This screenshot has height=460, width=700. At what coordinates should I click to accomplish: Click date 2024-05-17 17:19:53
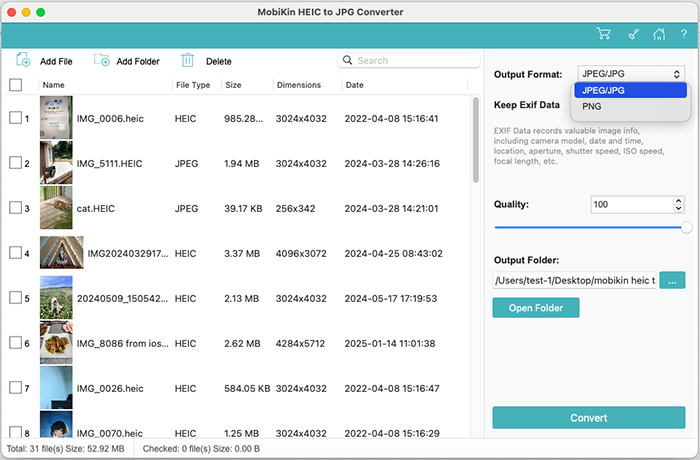[x=391, y=298]
